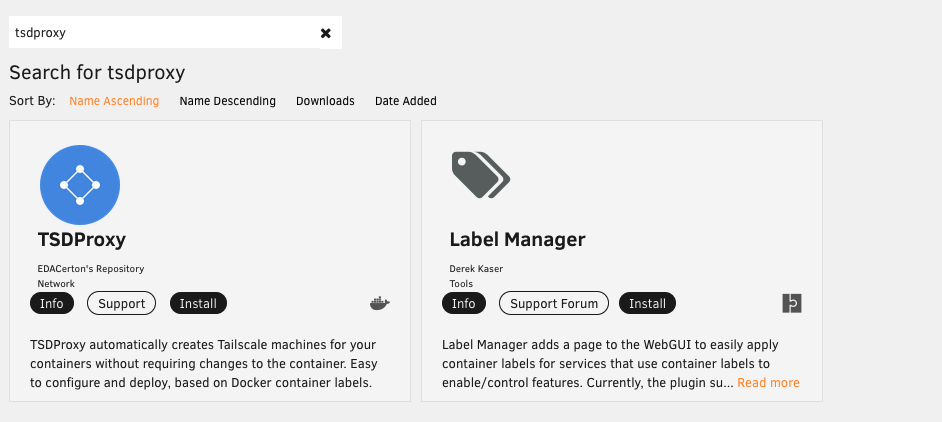Select EDACerton's Repository author label
Viewport: 942px width, 422px height.
pos(91,268)
